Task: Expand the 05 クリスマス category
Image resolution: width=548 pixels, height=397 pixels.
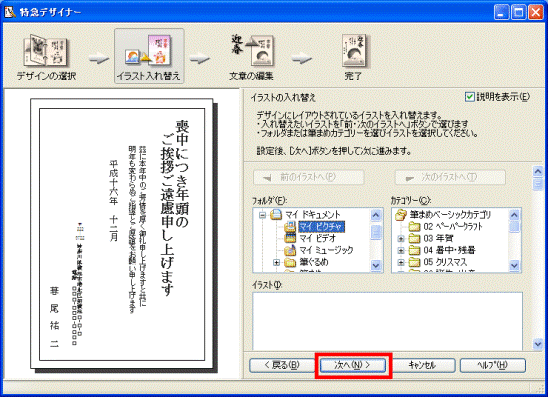Action: [401, 262]
